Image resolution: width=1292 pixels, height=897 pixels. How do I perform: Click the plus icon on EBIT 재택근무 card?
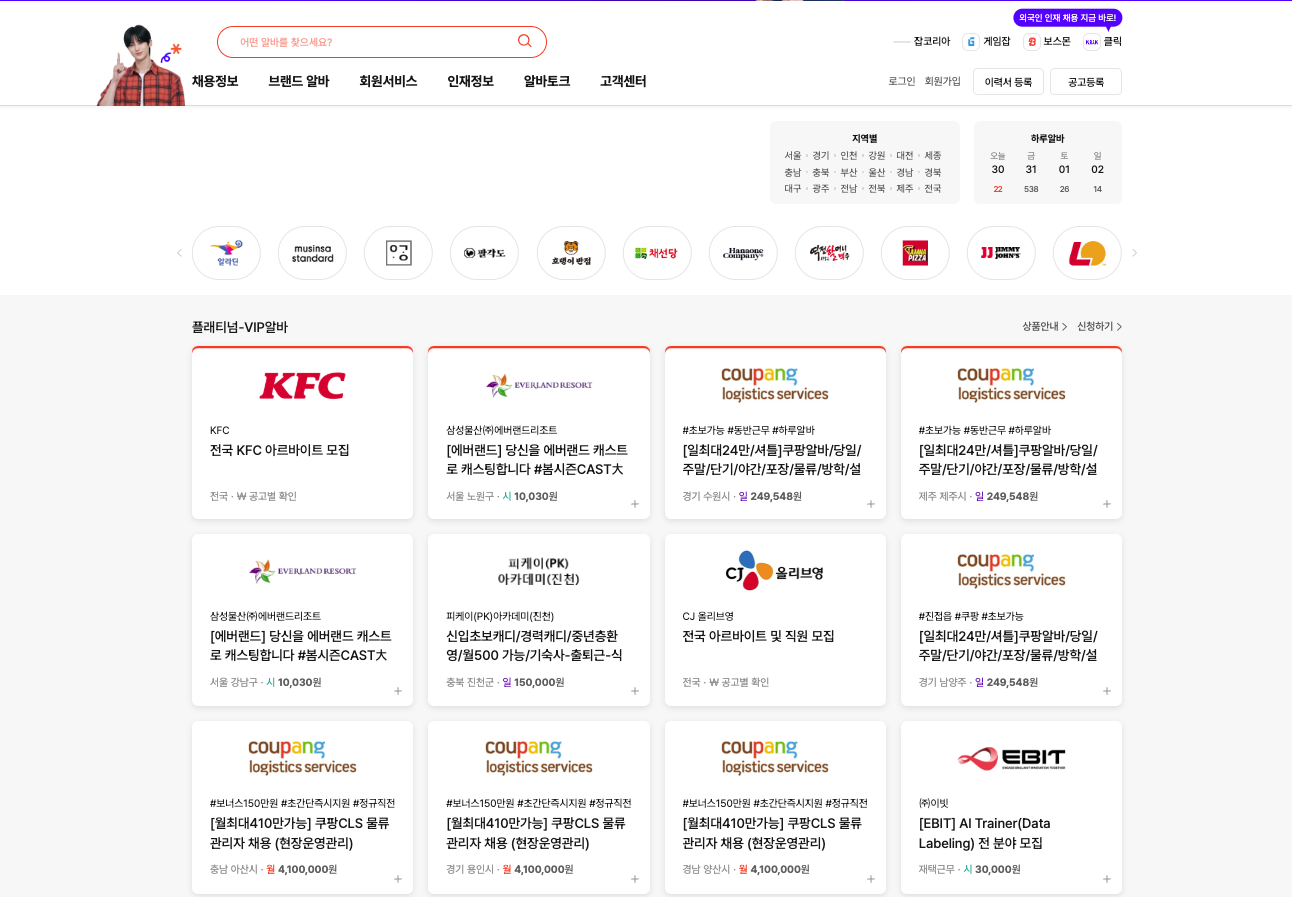tap(1107, 879)
